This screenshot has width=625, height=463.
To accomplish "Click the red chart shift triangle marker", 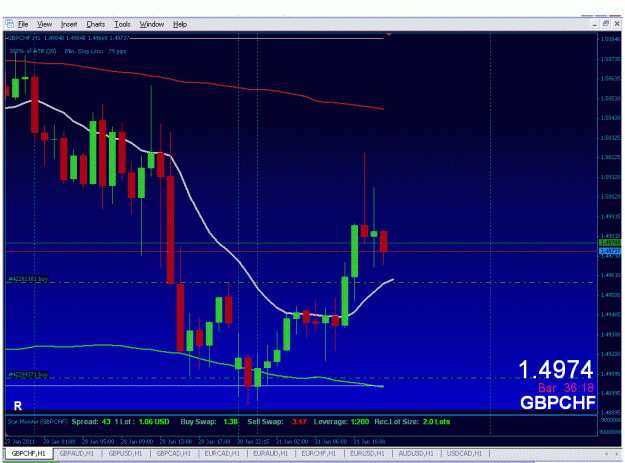I will click(x=389, y=35).
